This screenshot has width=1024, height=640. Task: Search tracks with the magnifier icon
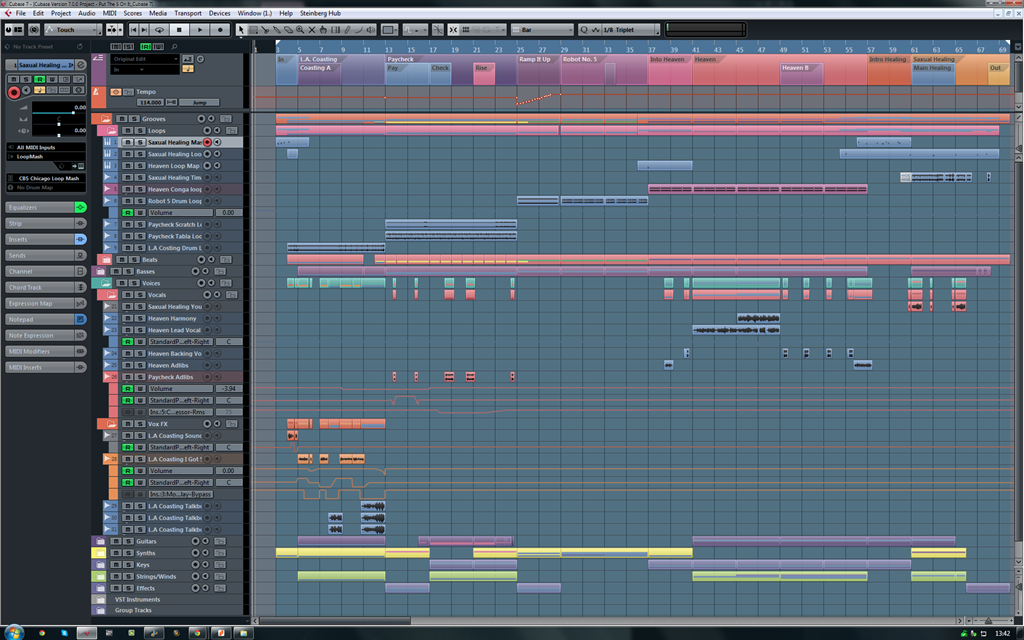(x=174, y=46)
